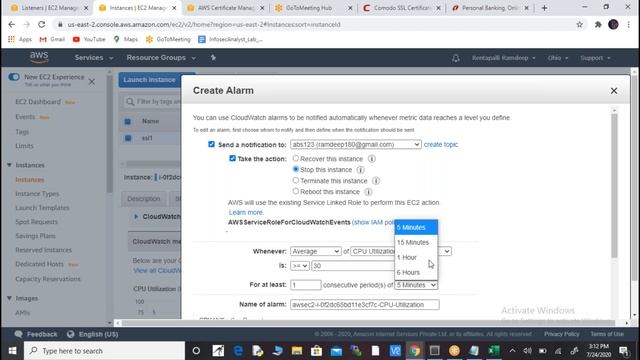The height and width of the screenshot is (360, 640).
Task: Toggle the New EC2 Experience switch
Action: tap(14, 77)
